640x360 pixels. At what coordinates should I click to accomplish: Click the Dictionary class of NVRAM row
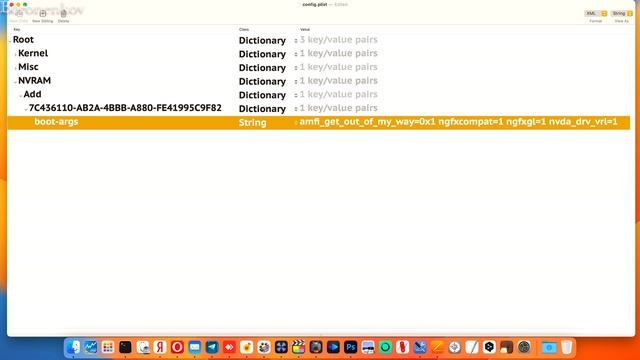(x=262, y=81)
